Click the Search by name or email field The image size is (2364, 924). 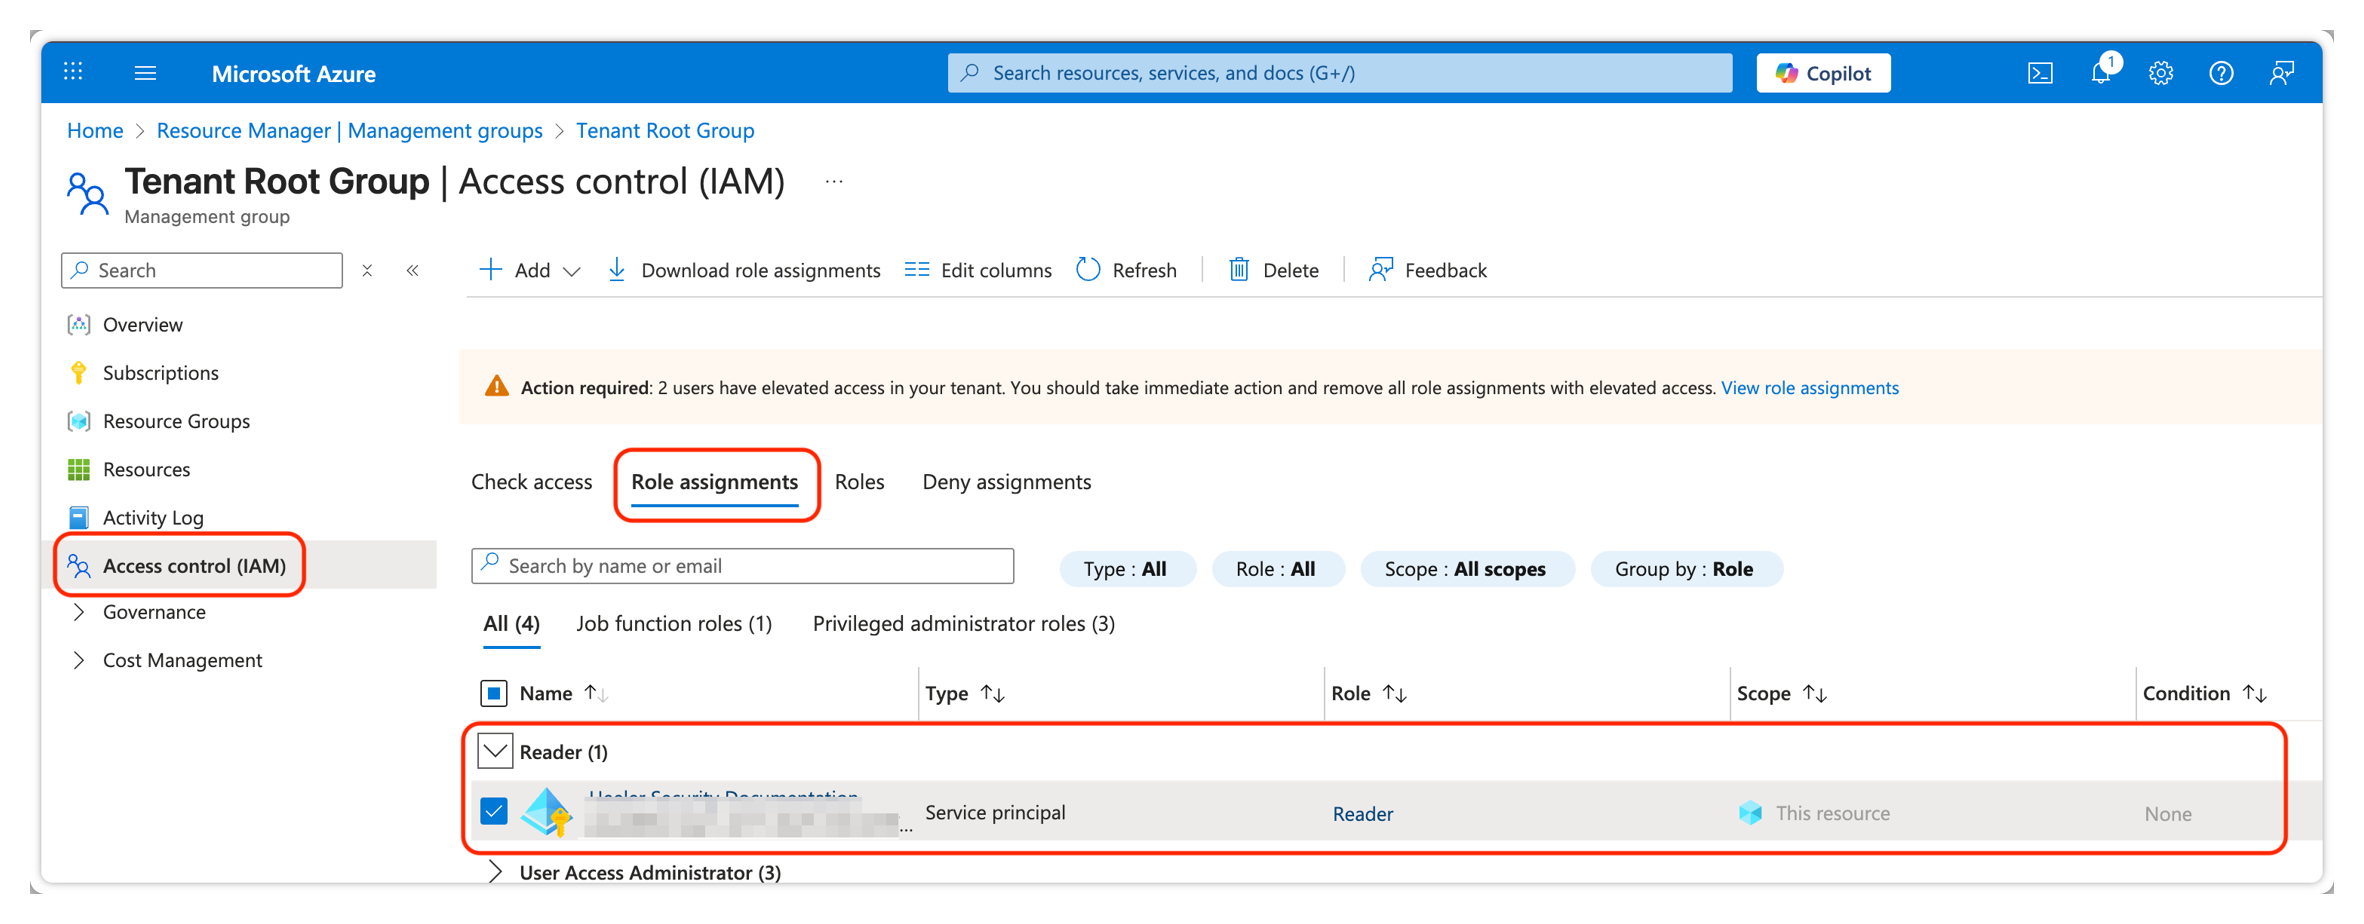pos(743,566)
